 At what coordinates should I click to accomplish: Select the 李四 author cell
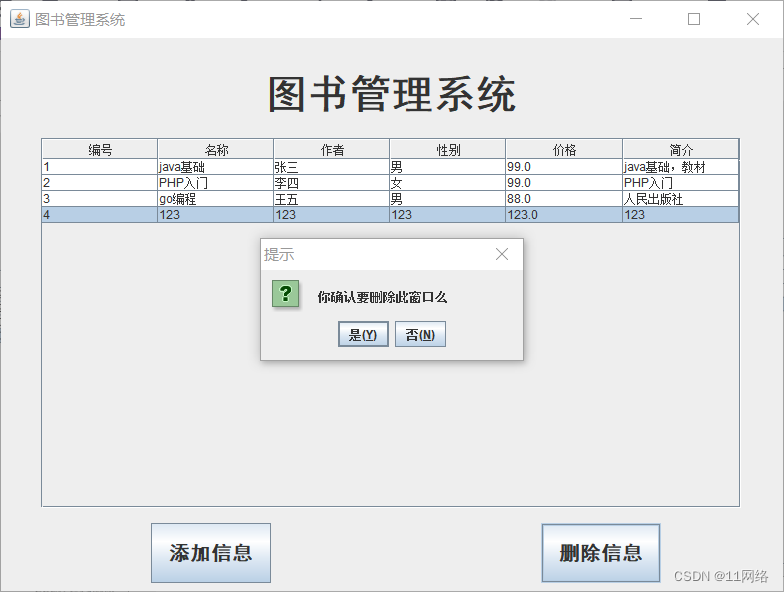[x=332, y=182]
